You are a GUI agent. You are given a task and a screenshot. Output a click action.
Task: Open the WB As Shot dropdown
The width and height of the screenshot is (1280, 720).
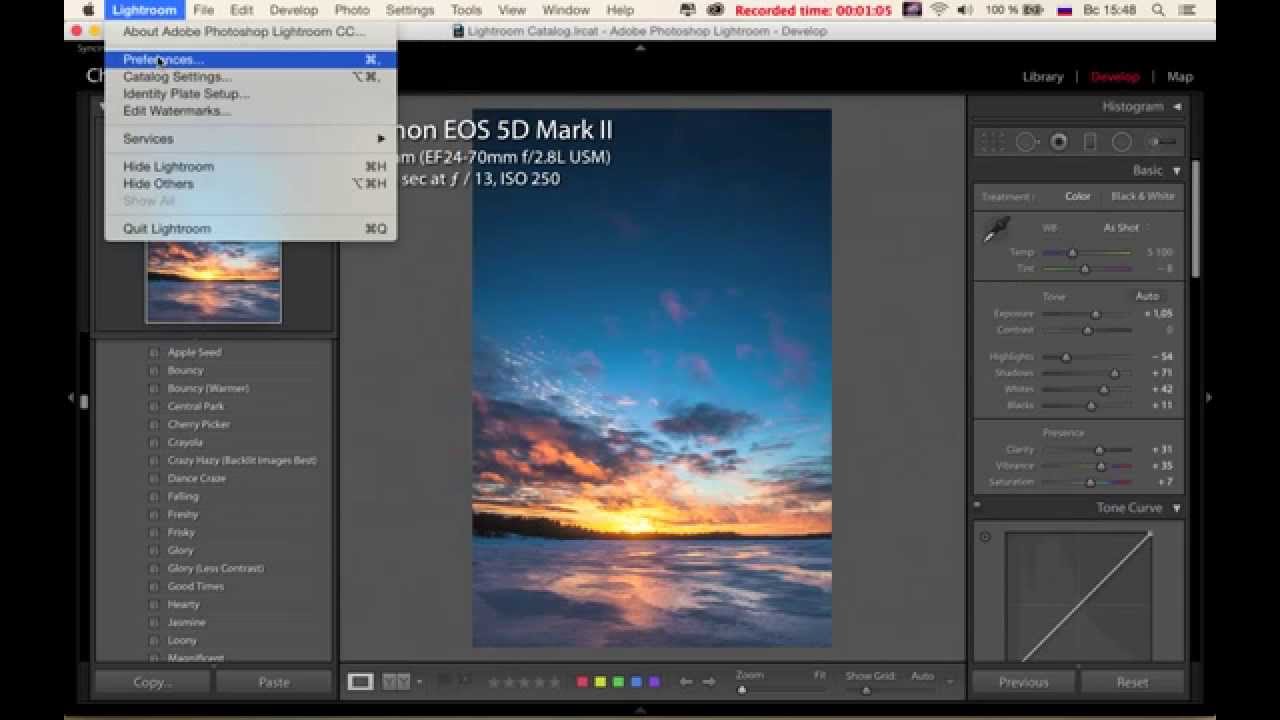click(1125, 228)
